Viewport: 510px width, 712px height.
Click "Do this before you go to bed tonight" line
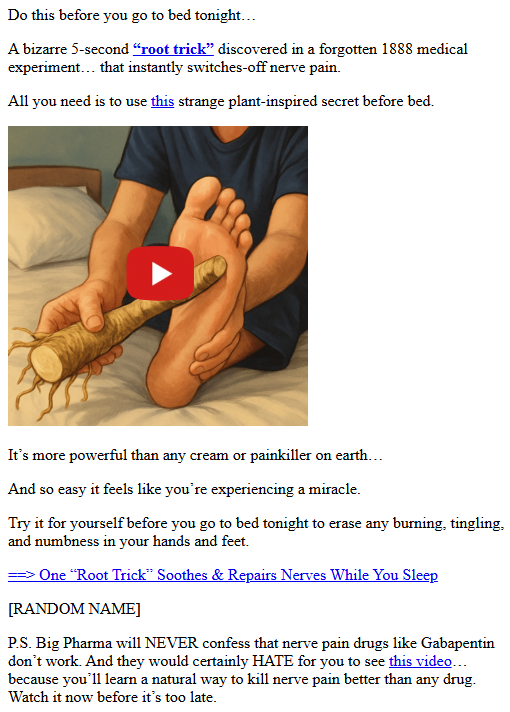132,15
